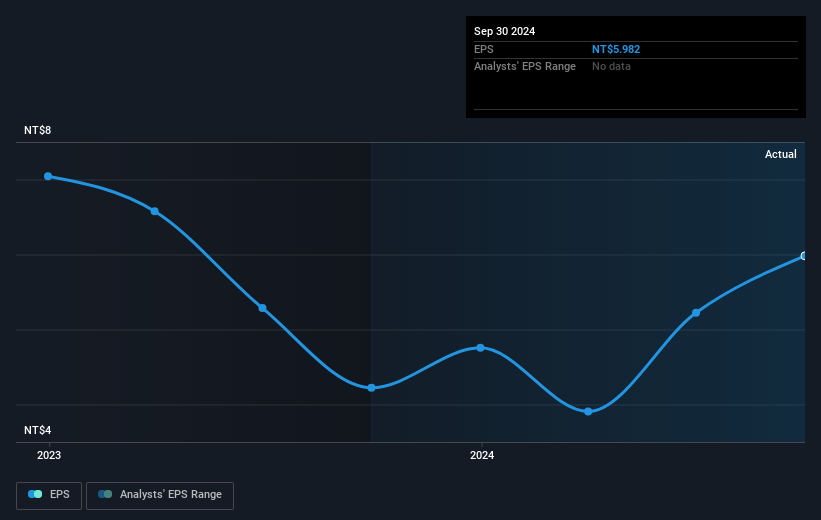This screenshot has height=520, width=821.
Task: Select the second EPS data point after 2023
Action: [x=154, y=211]
